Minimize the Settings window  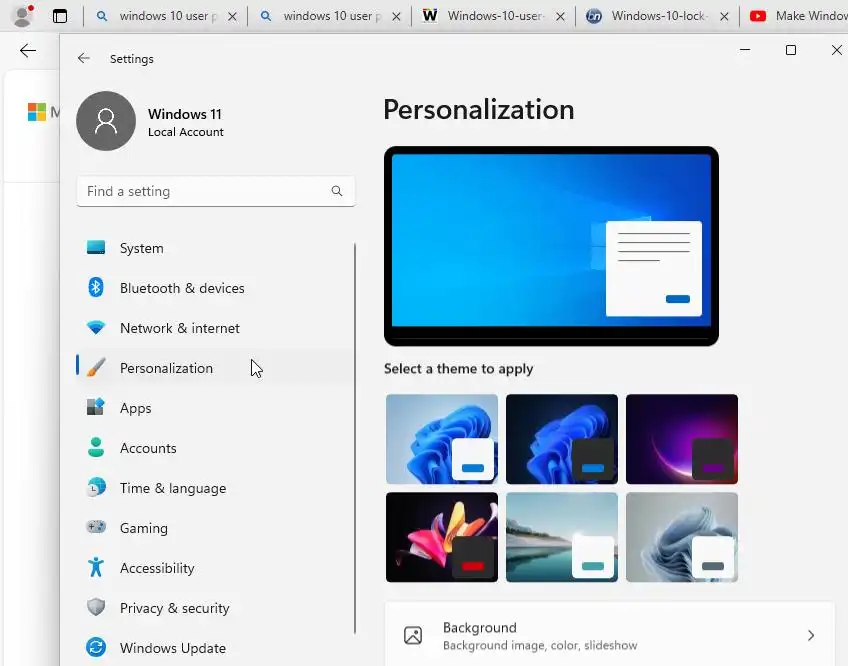point(745,50)
